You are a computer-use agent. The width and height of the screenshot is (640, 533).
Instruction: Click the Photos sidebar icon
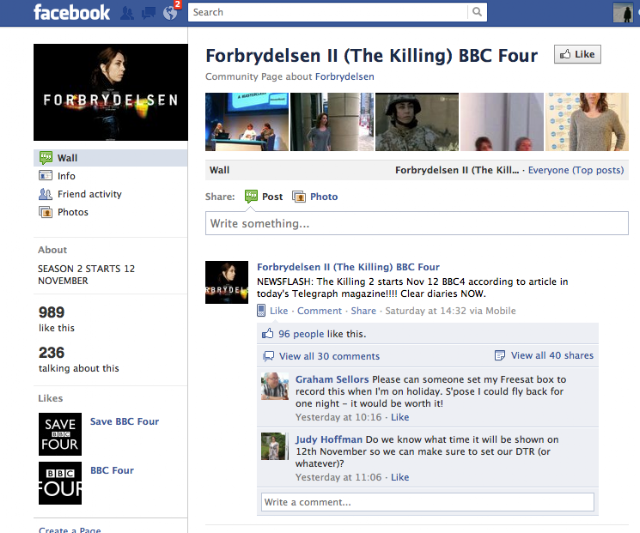click(45, 212)
